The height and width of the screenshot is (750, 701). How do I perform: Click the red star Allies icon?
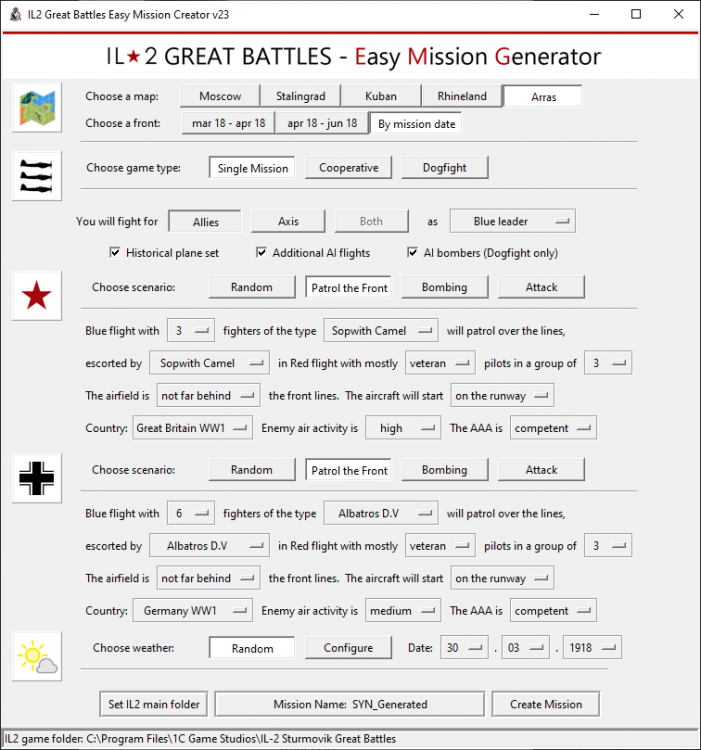tap(37, 296)
